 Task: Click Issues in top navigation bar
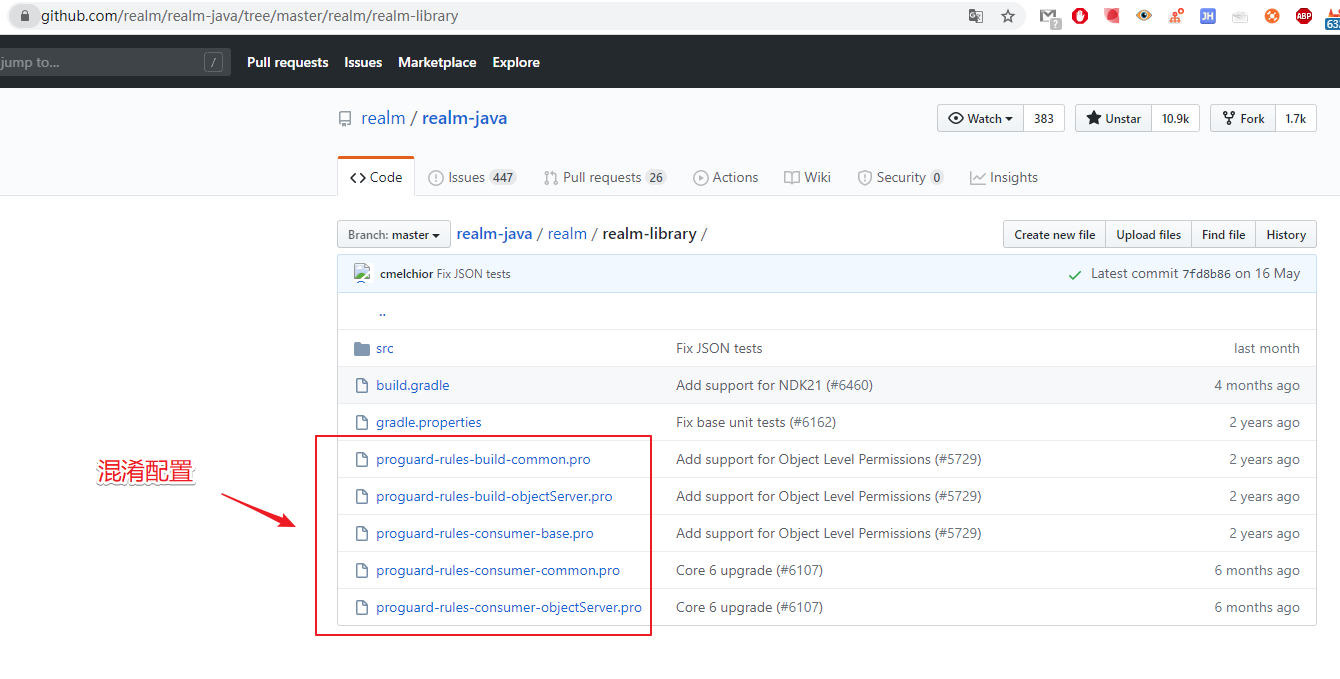pyautogui.click(x=363, y=62)
